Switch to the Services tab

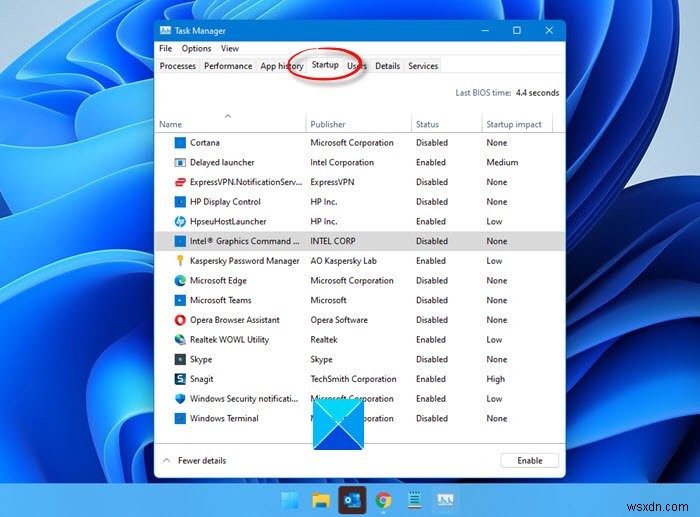(x=423, y=66)
